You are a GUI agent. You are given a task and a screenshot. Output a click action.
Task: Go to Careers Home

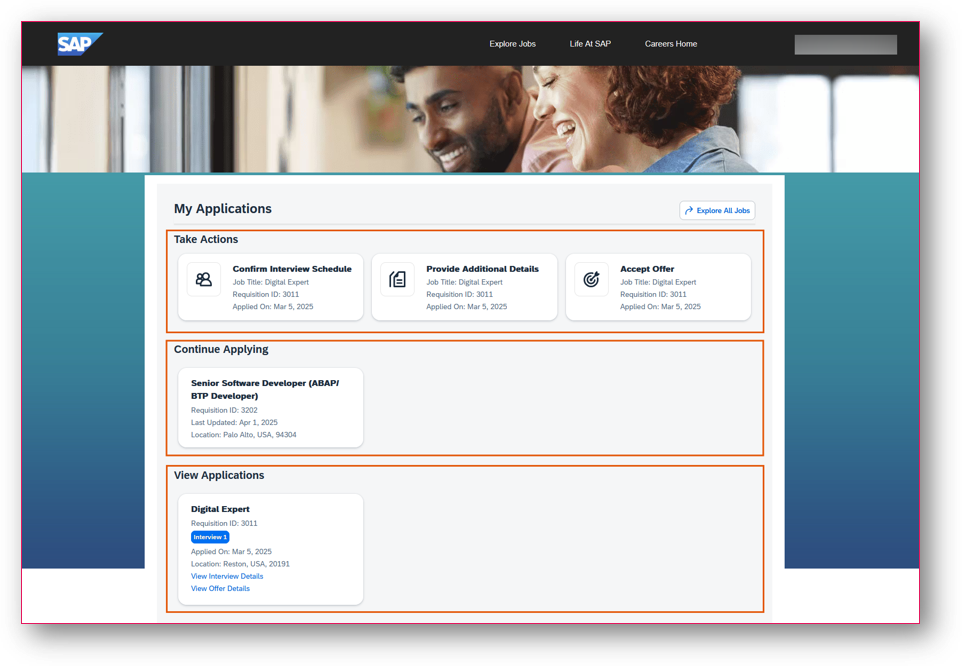(671, 44)
